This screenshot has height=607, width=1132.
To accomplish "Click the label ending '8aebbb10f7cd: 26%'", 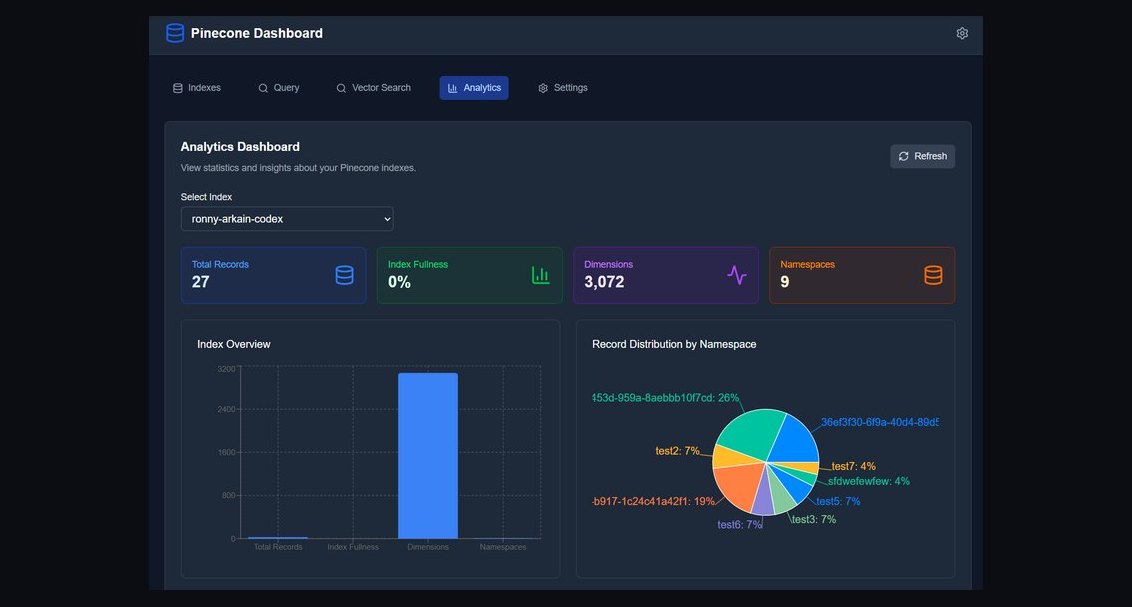I will [x=666, y=398].
